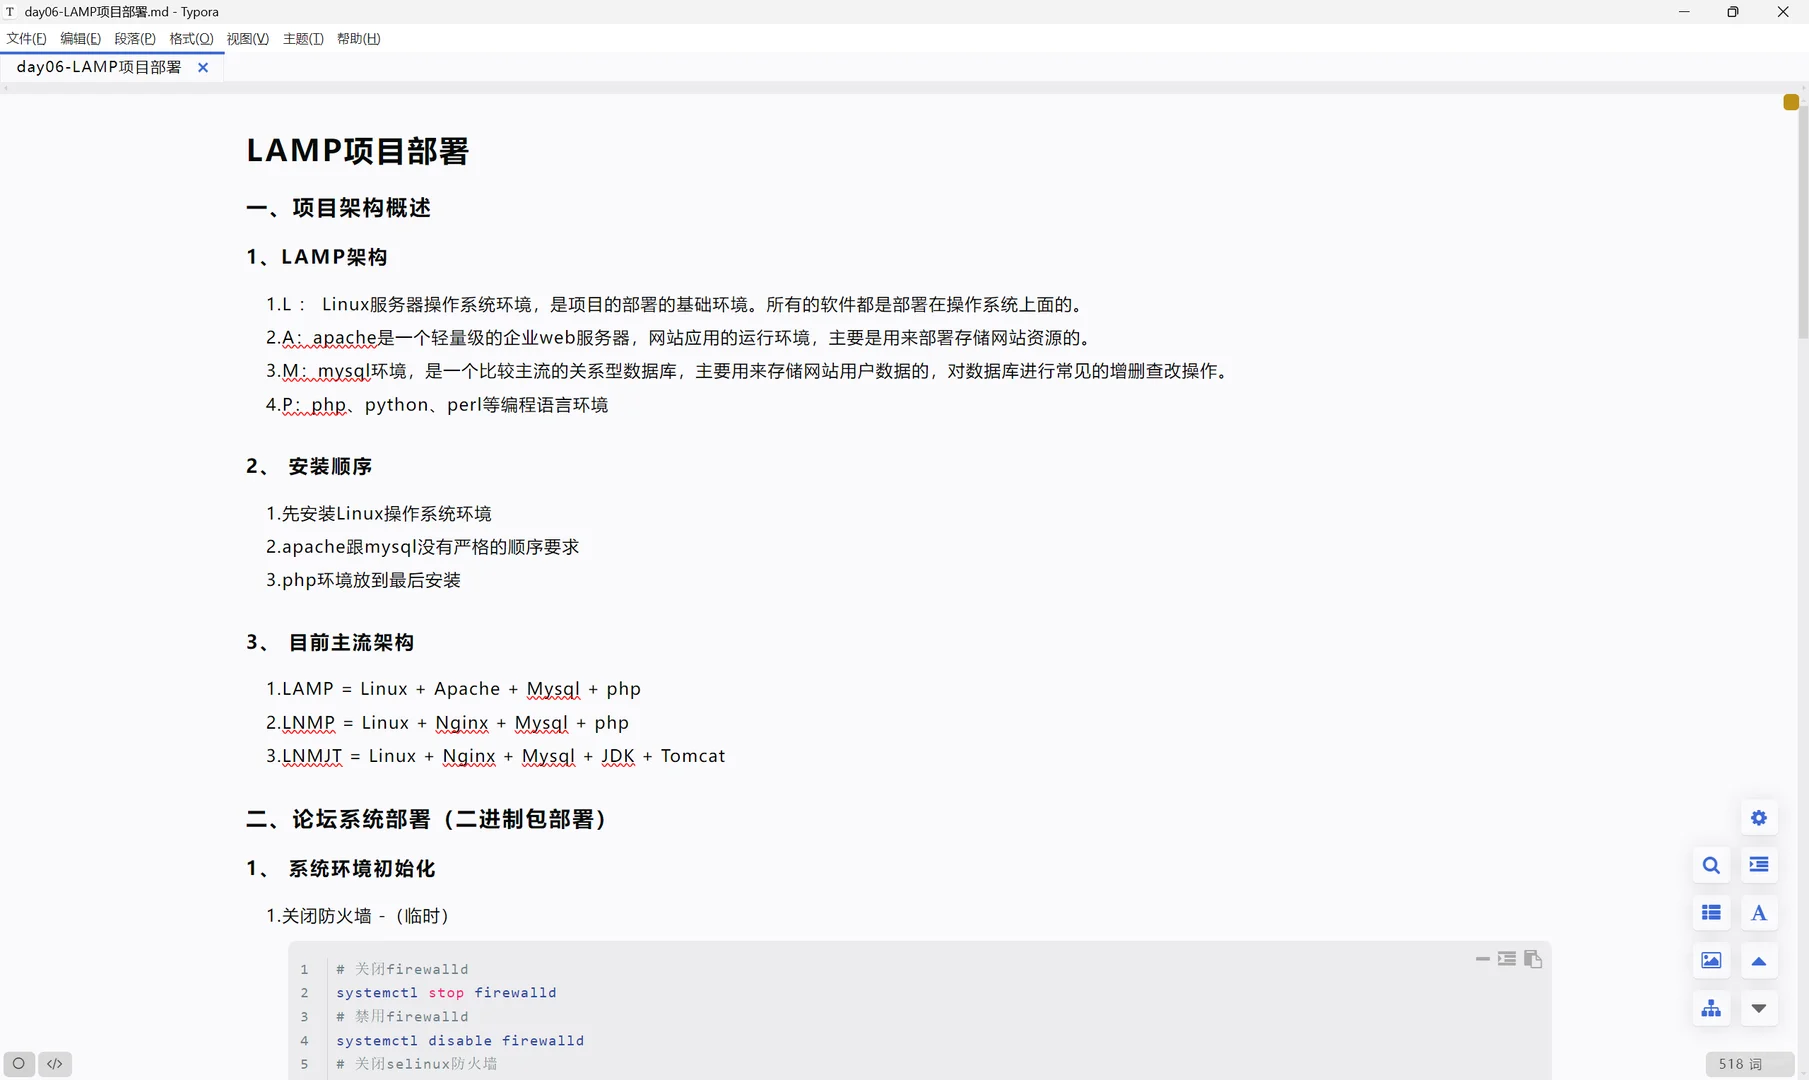Click the line starting 2.A: apache
Image resolution: width=1809 pixels, height=1080 pixels.
point(680,338)
